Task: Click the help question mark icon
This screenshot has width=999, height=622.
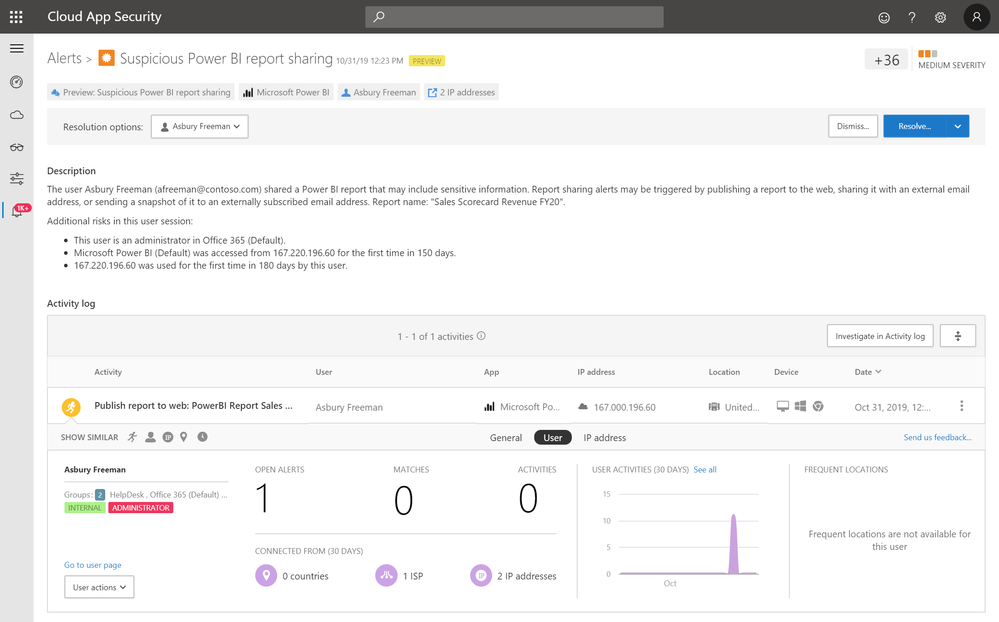Action: (912, 17)
